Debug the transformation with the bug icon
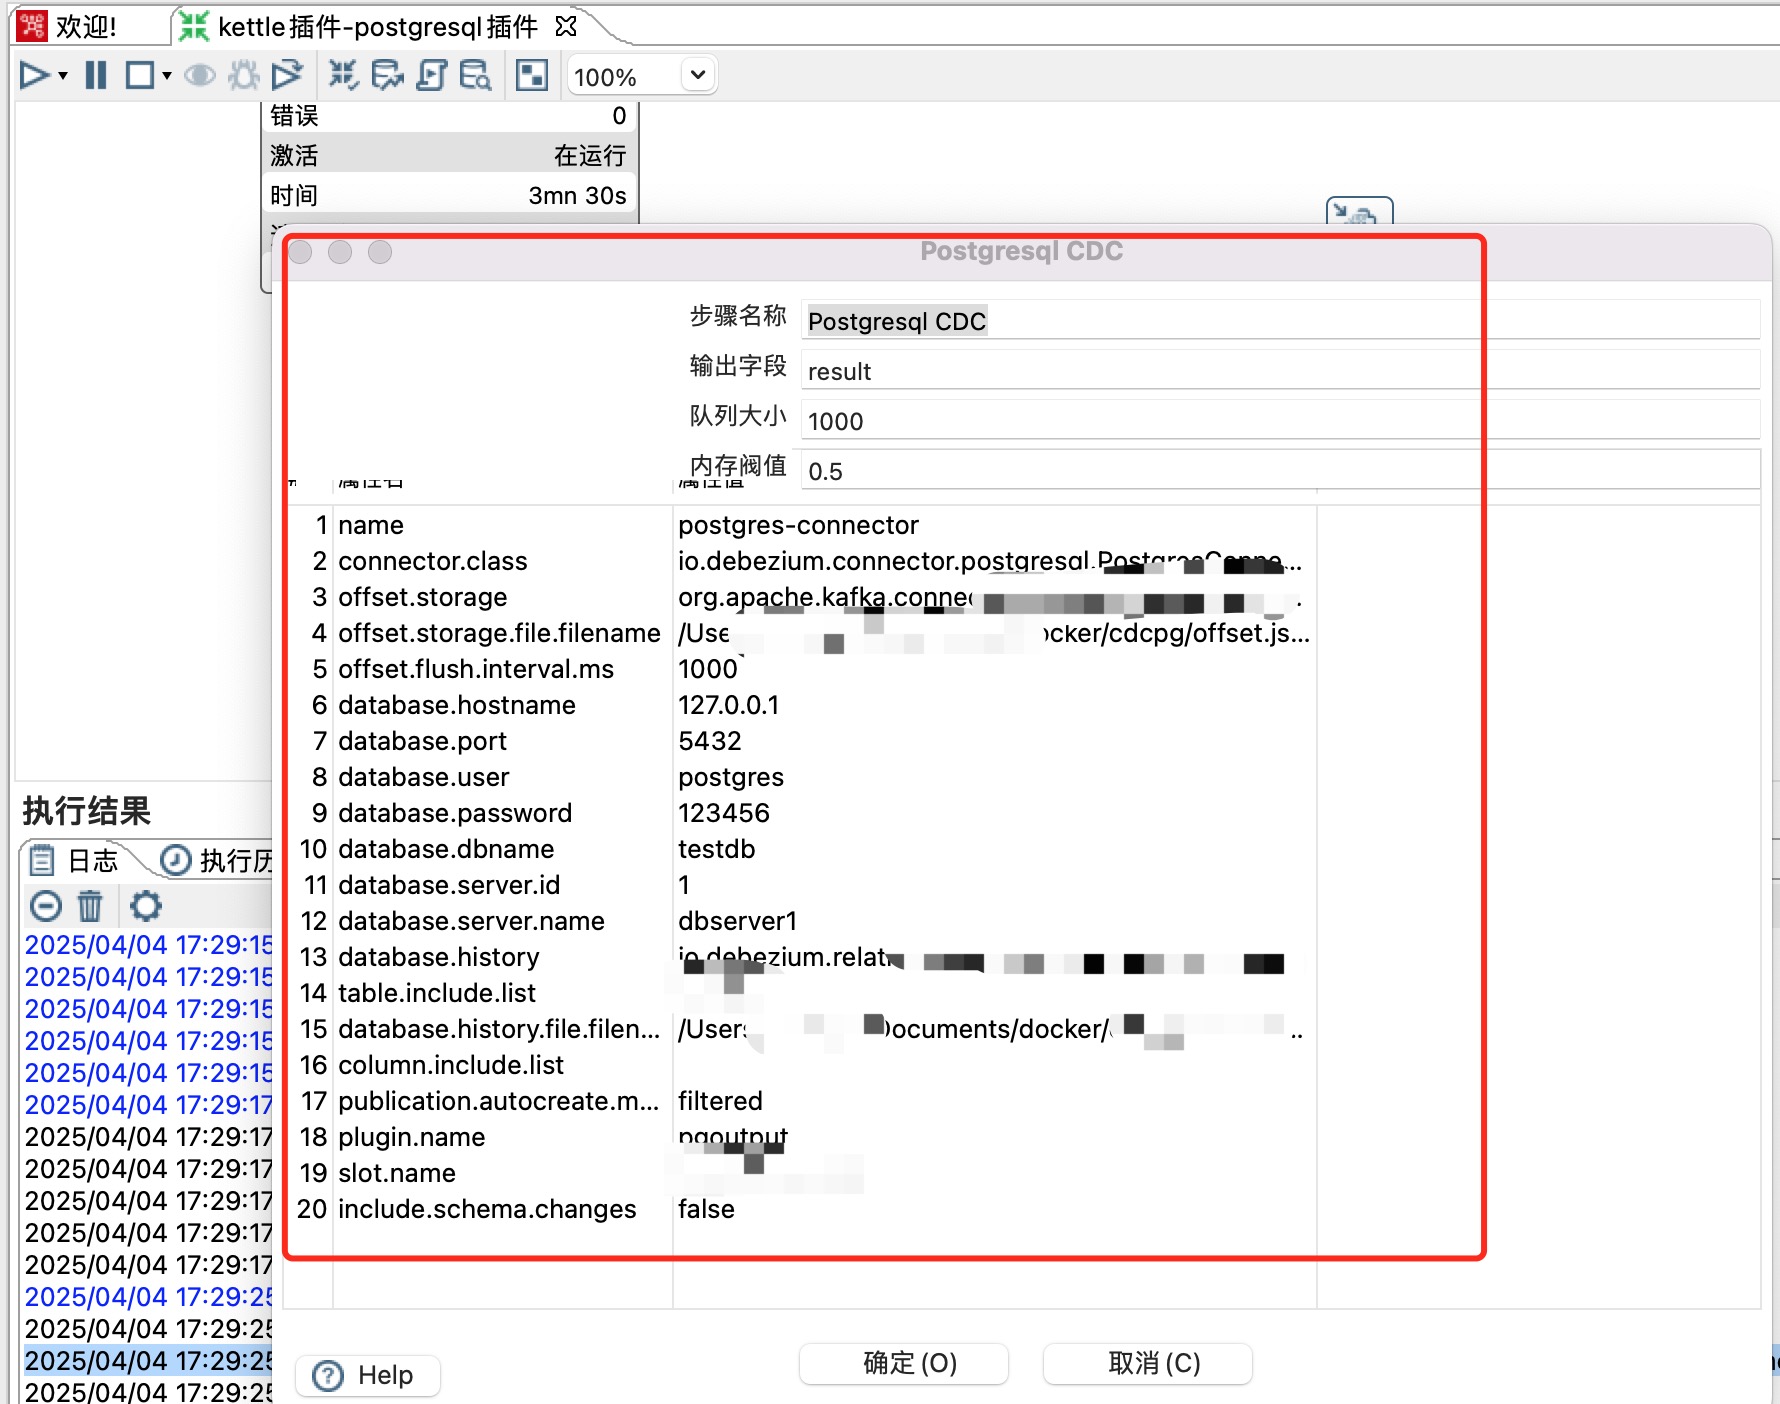Screen dimensions: 1780x1404 click(243, 75)
